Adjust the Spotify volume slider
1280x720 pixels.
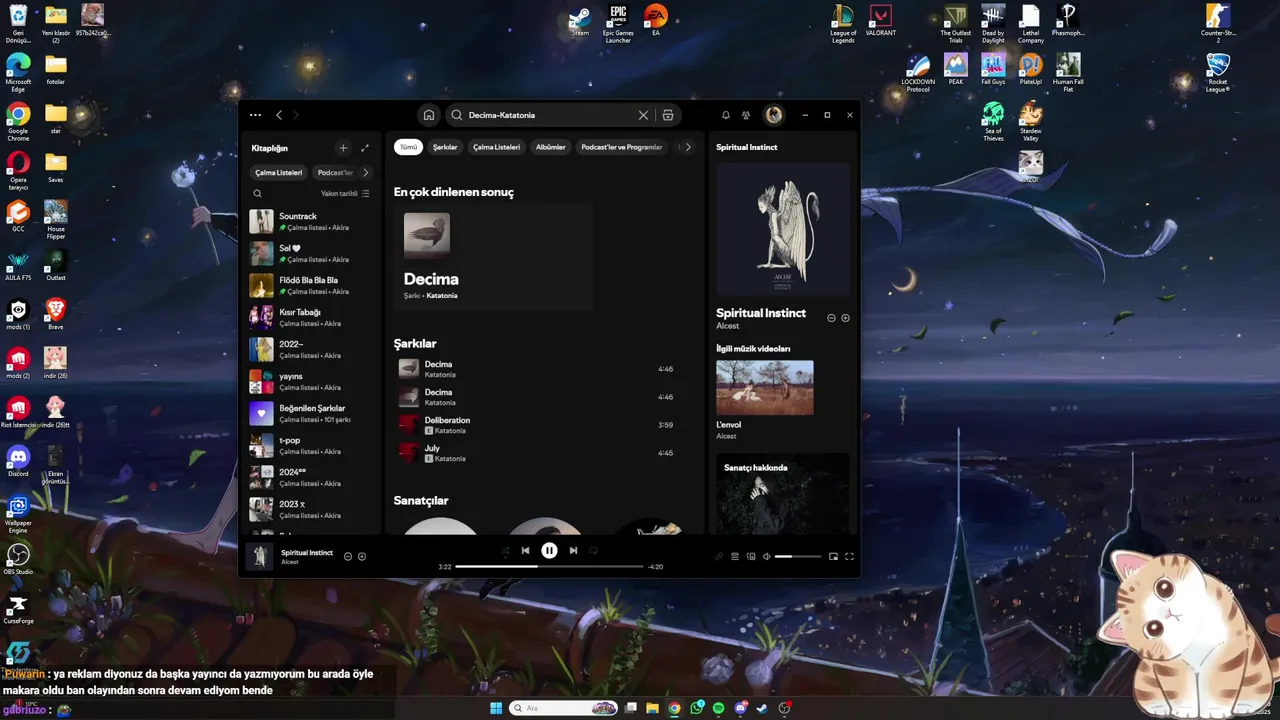click(x=797, y=556)
